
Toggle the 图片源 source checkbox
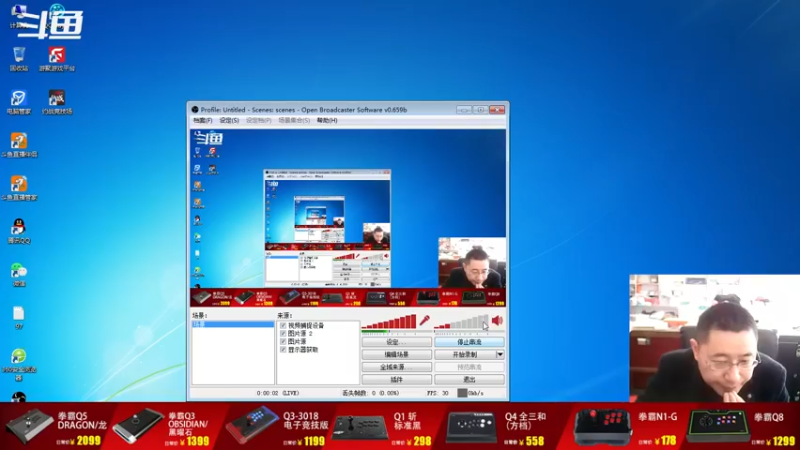[283, 341]
